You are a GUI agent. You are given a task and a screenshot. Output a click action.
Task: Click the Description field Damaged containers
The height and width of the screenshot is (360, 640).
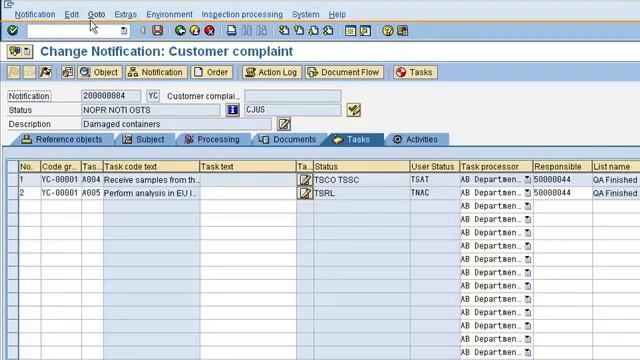coord(176,124)
